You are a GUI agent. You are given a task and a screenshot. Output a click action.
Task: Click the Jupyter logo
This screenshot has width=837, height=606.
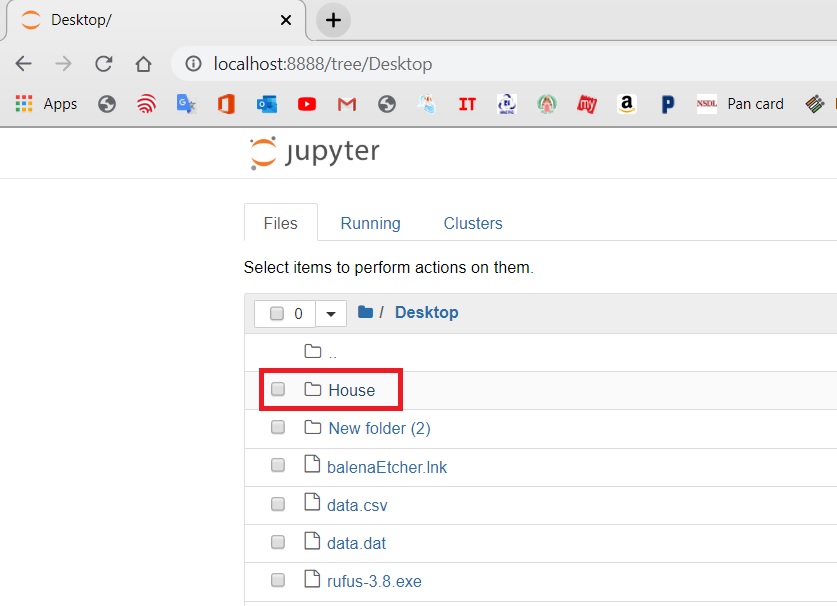click(x=314, y=153)
